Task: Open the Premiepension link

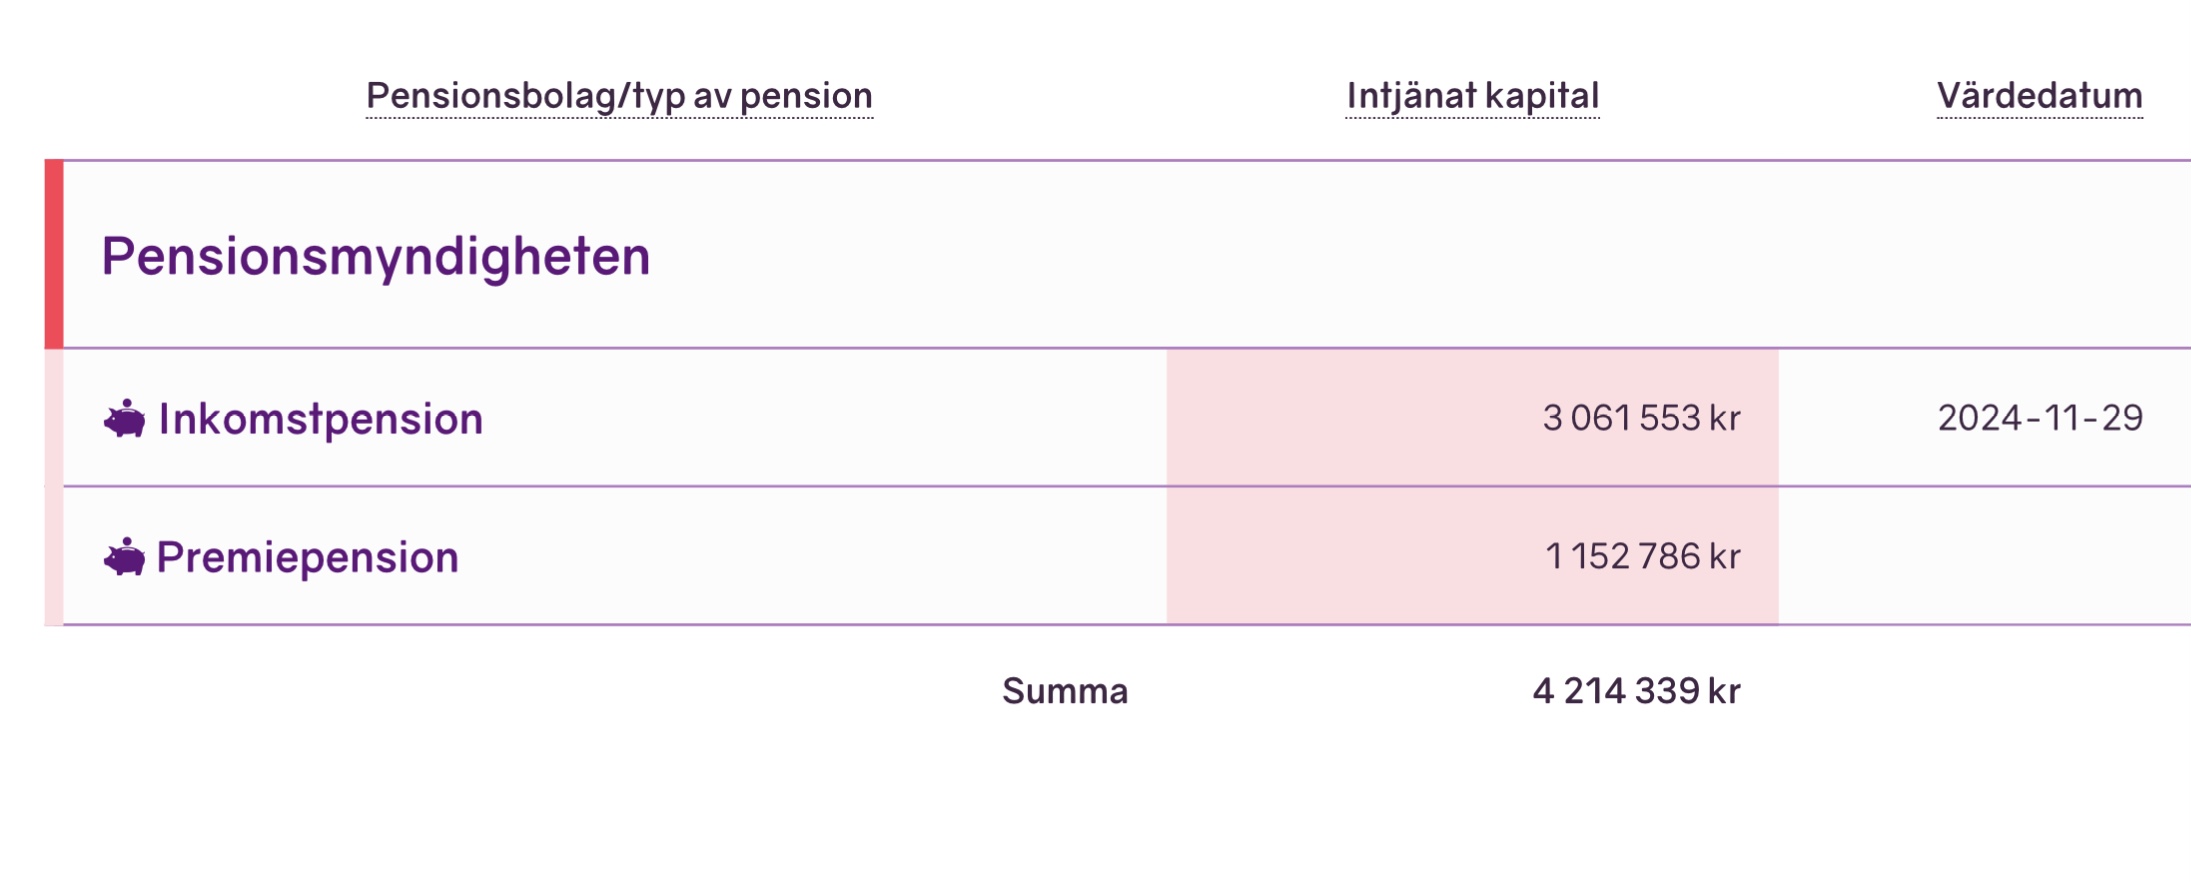Action: 307,557
